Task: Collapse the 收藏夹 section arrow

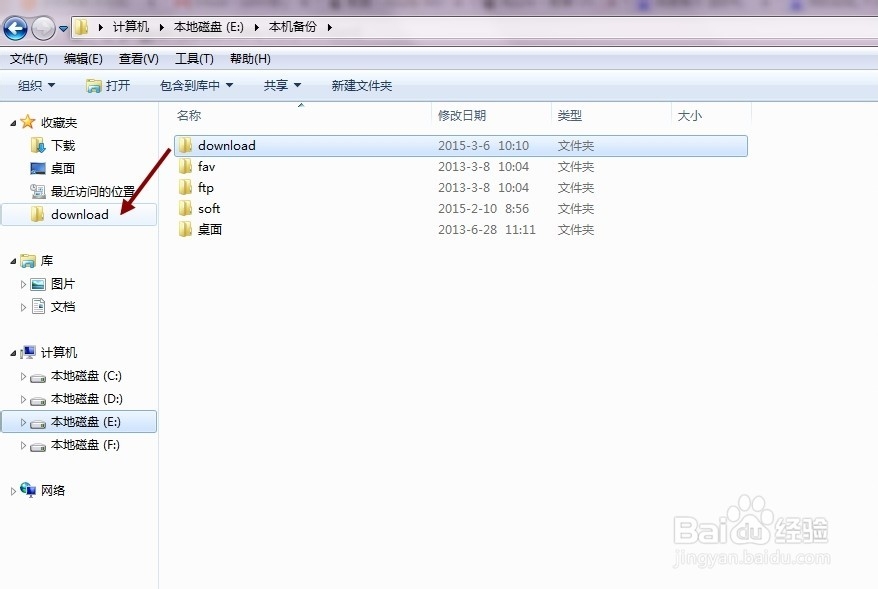Action: coord(13,123)
